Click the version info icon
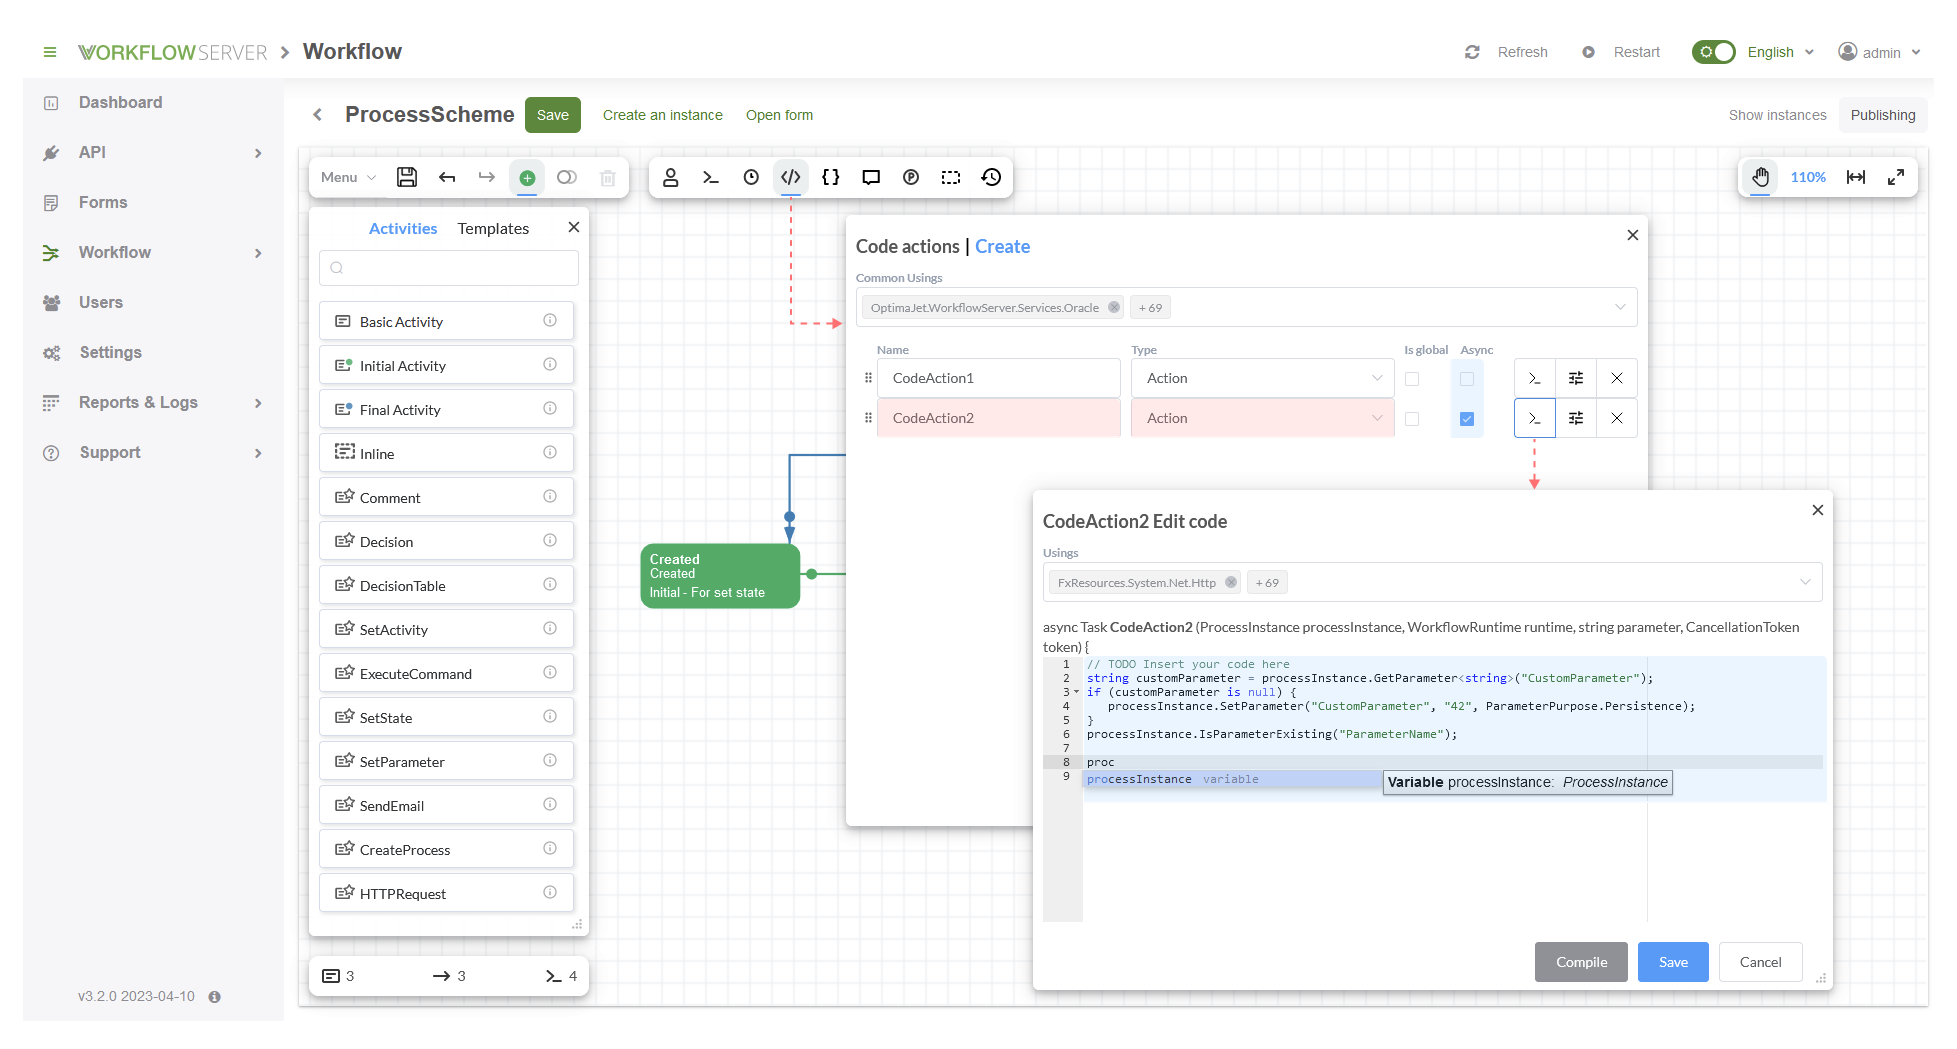 click(x=214, y=997)
